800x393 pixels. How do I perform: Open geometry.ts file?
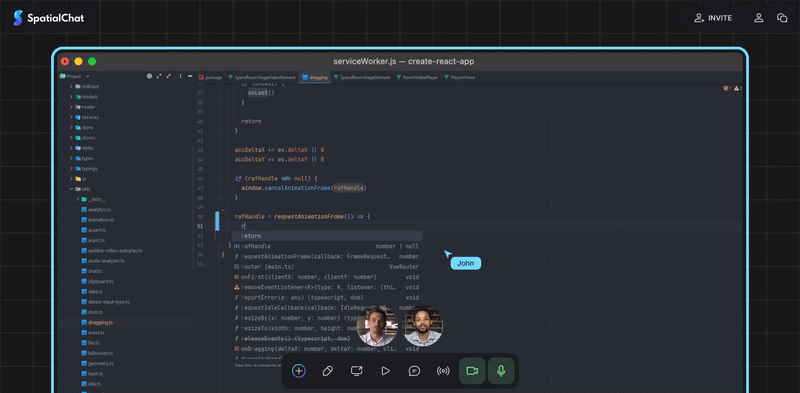97,363
